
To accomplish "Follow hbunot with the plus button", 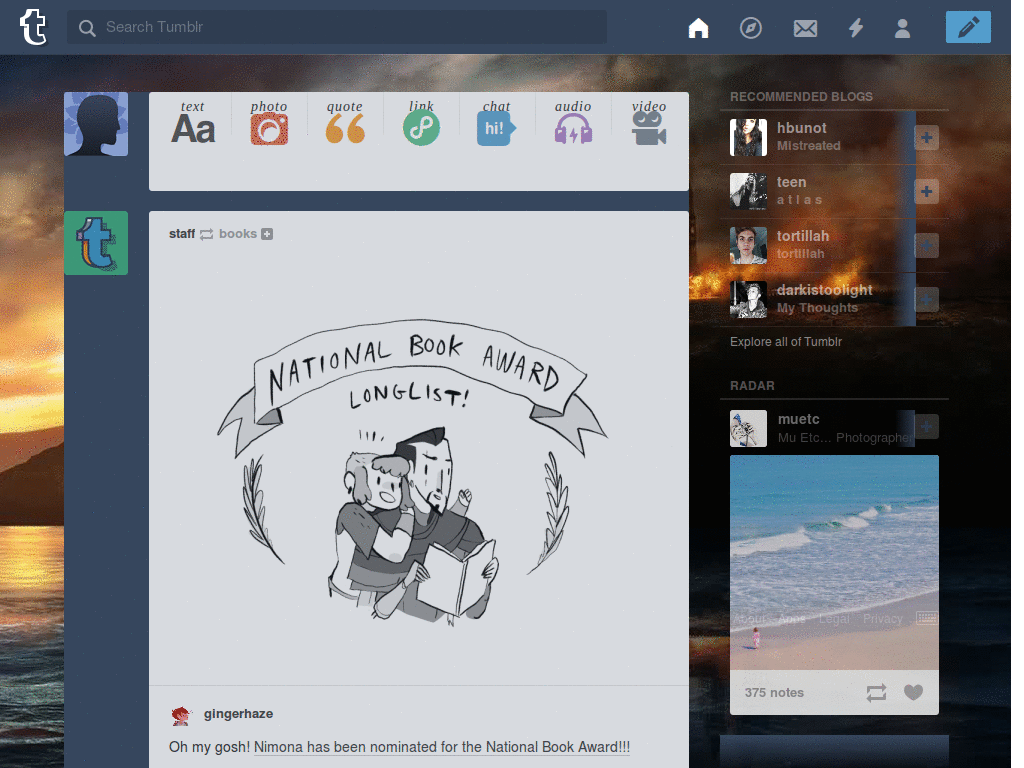I will [926, 138].
